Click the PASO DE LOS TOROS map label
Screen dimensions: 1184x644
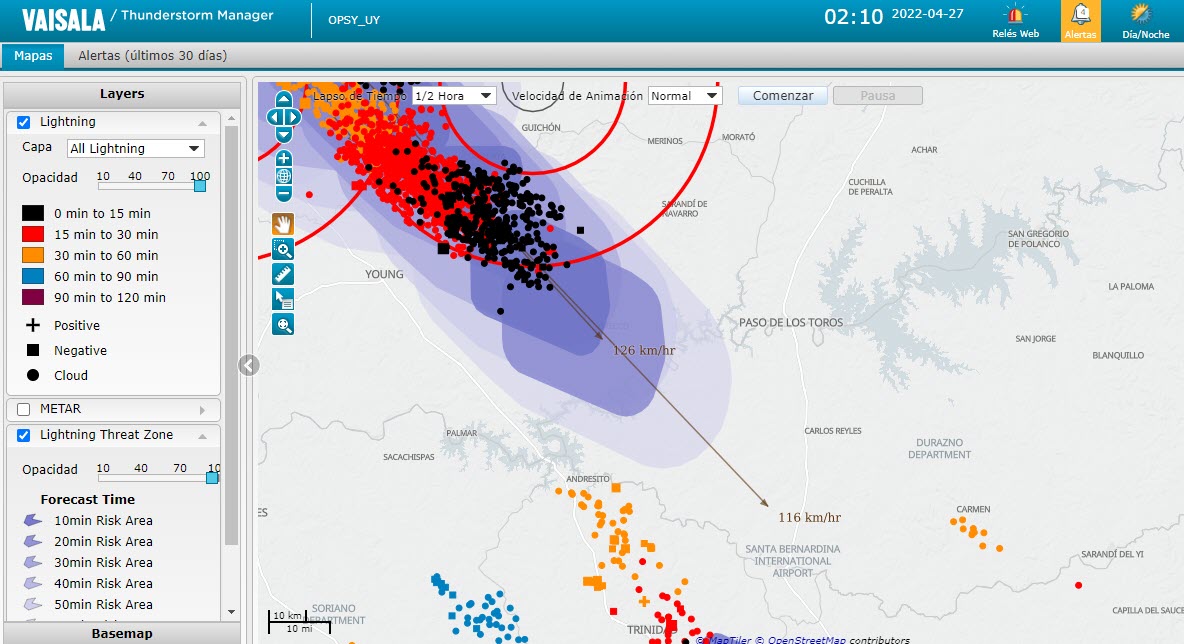(791, 322)
